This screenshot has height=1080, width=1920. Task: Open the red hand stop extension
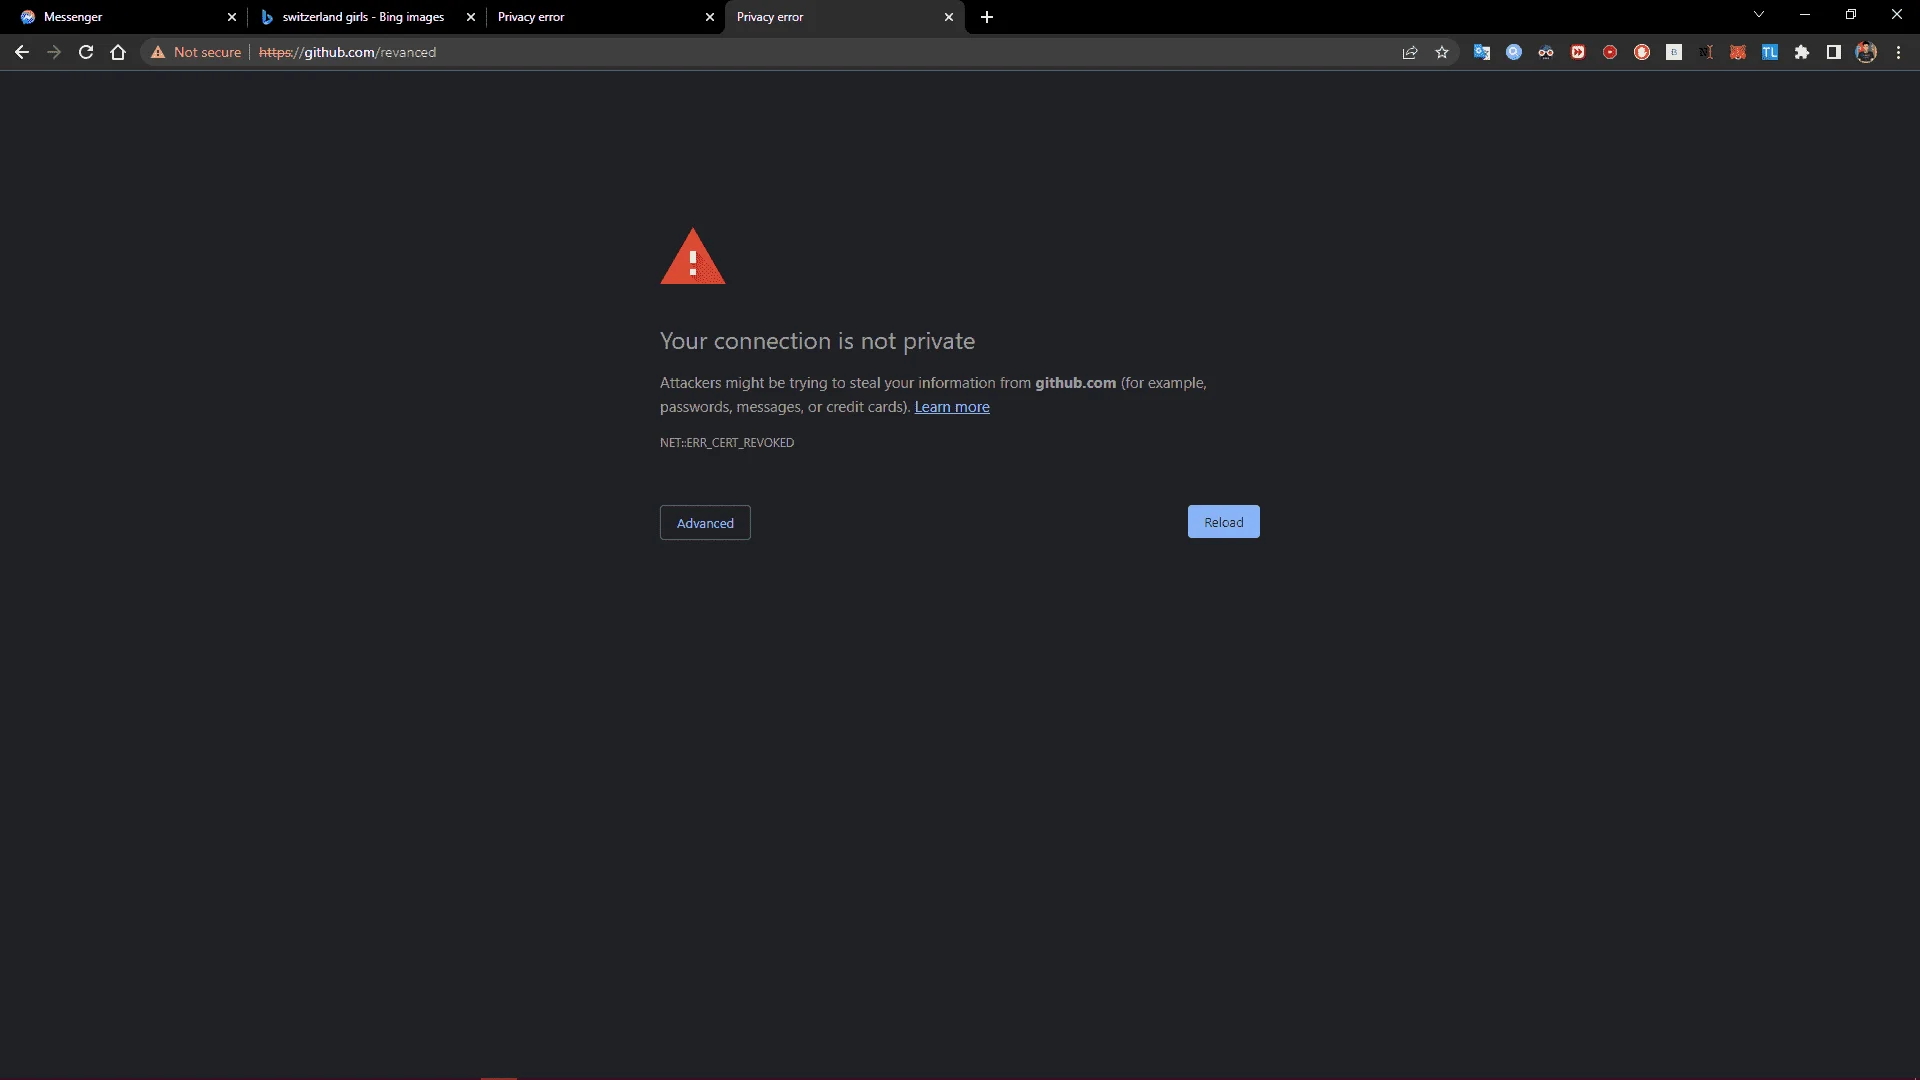click(1642, 52)
